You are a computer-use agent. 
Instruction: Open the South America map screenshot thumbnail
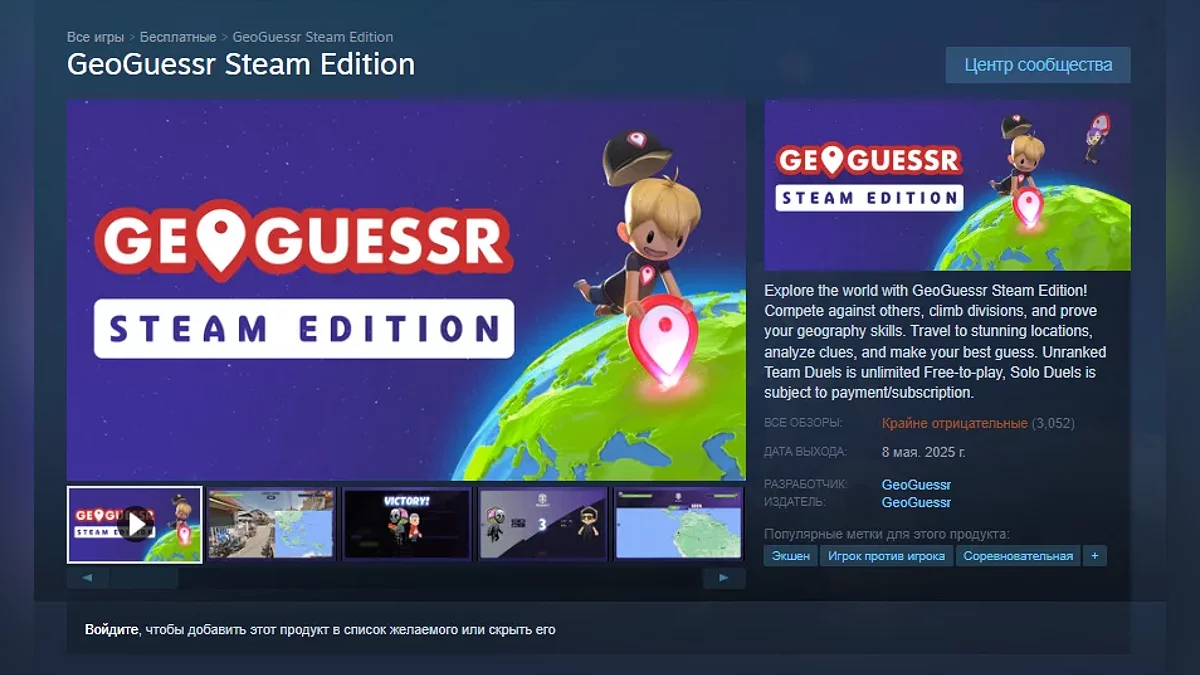tap(678, 524)
